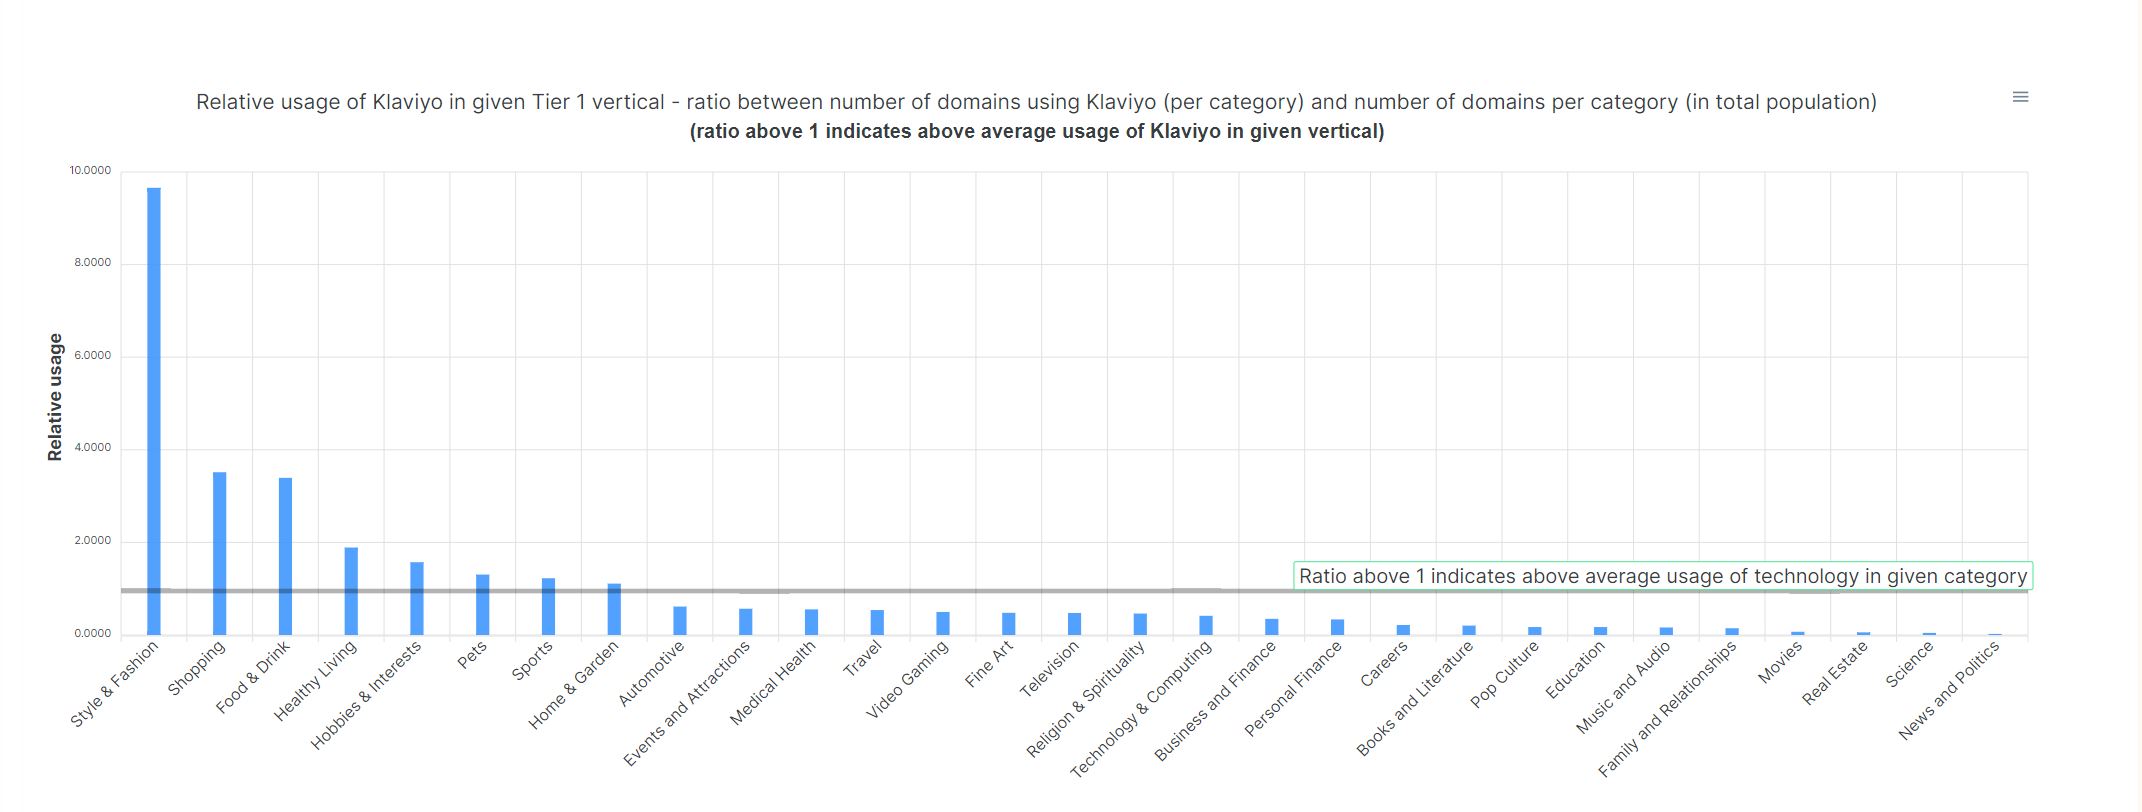Click the chart title about Klaviyo usage
2142x812 pixels.
[x=1036, y=102]
